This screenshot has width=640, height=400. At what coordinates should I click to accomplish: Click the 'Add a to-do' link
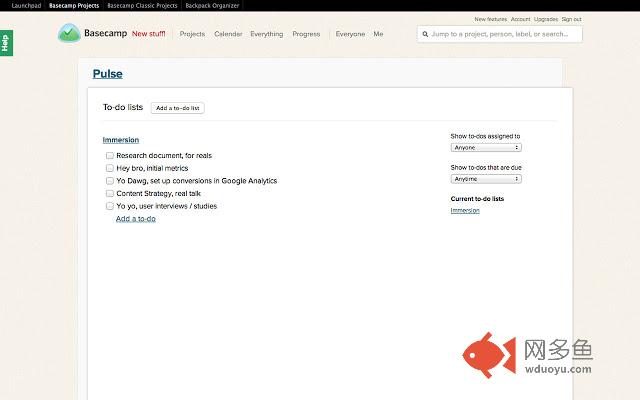[136, 219]
